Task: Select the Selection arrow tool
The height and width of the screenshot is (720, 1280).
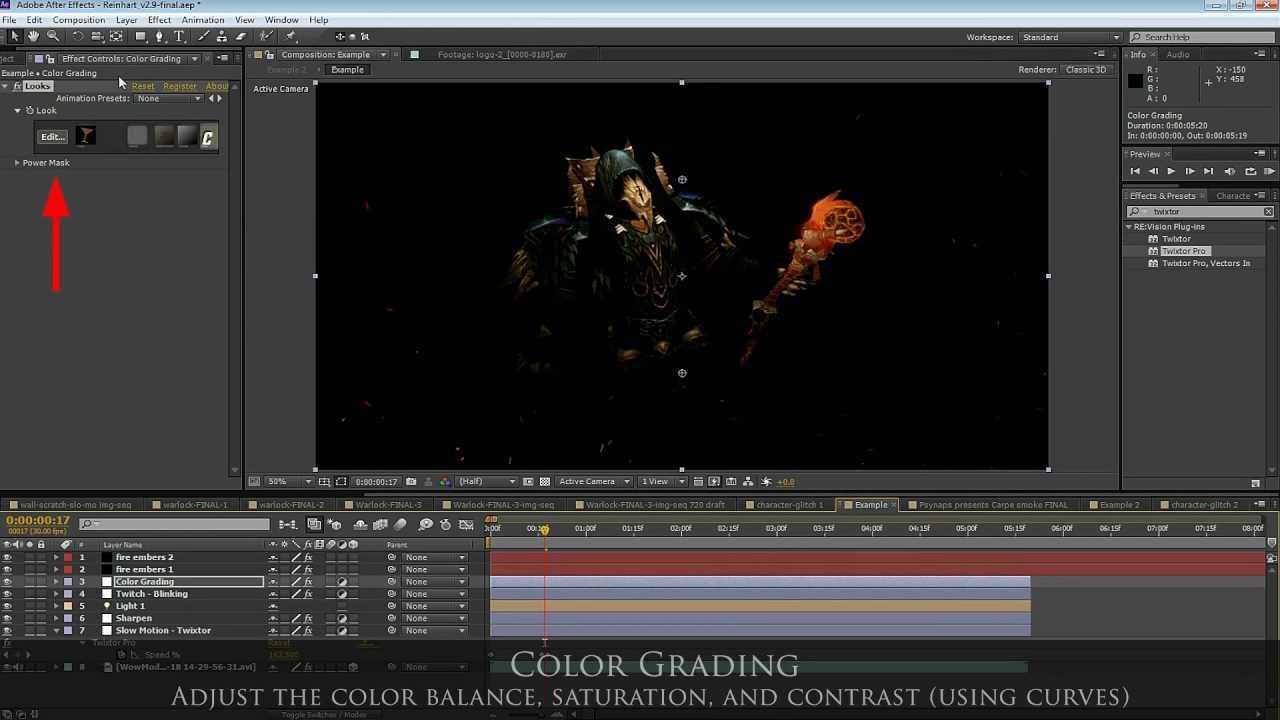Action: point(14,37)
